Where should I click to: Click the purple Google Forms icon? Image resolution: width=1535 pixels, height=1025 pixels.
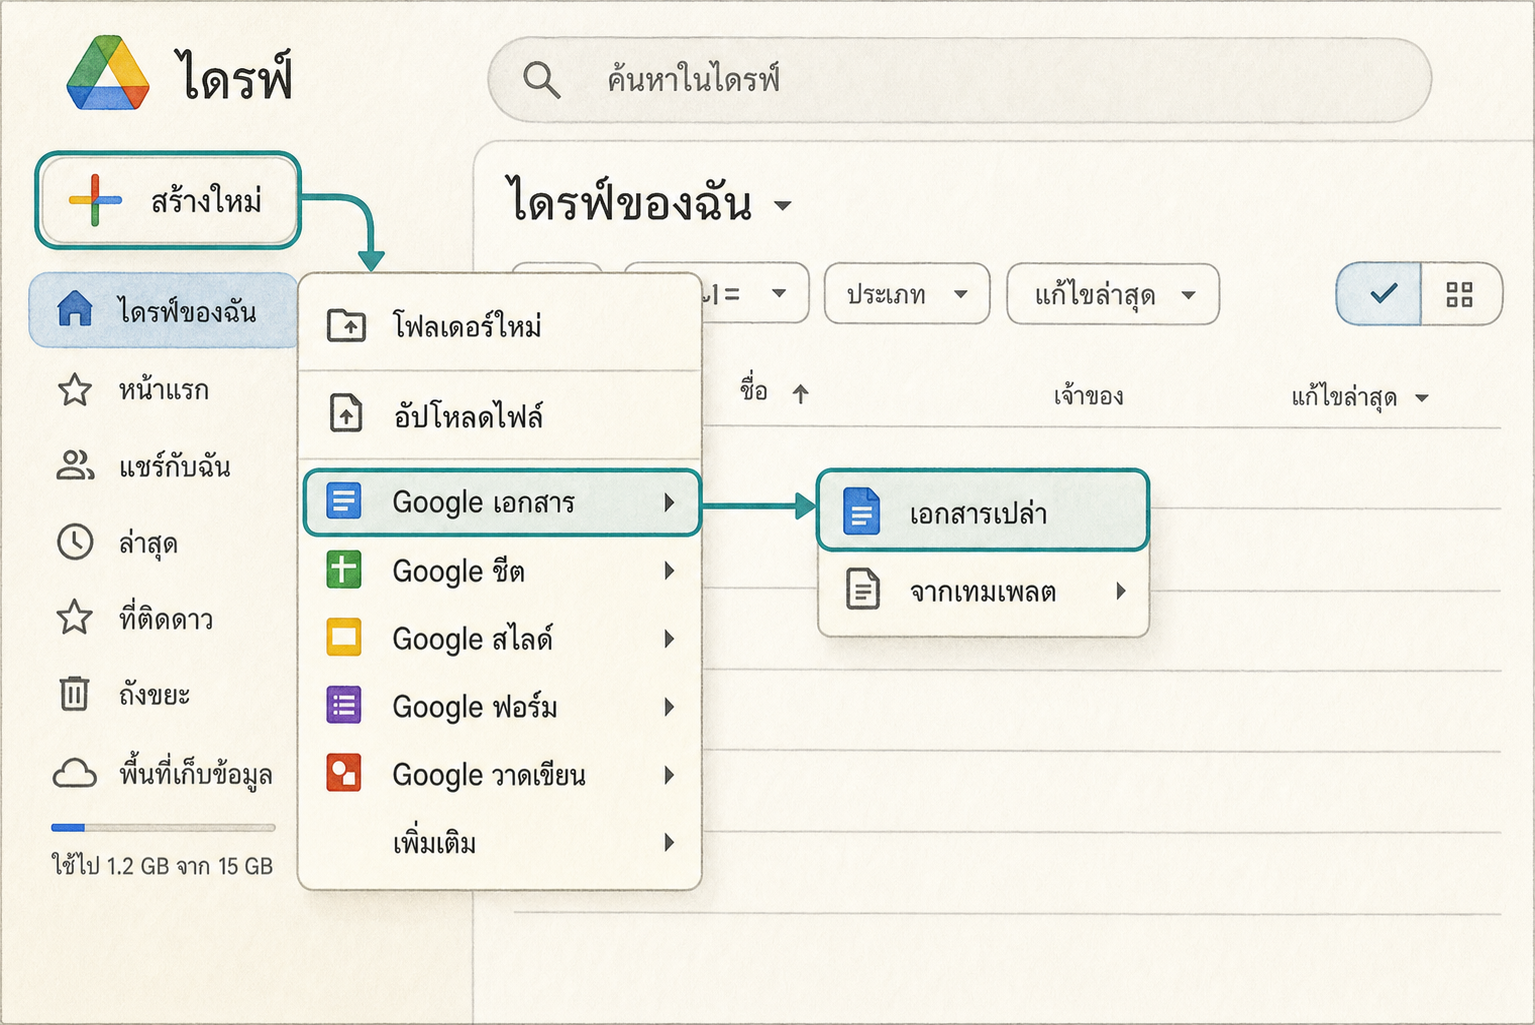pyautogui.click(x=344, y=705)
